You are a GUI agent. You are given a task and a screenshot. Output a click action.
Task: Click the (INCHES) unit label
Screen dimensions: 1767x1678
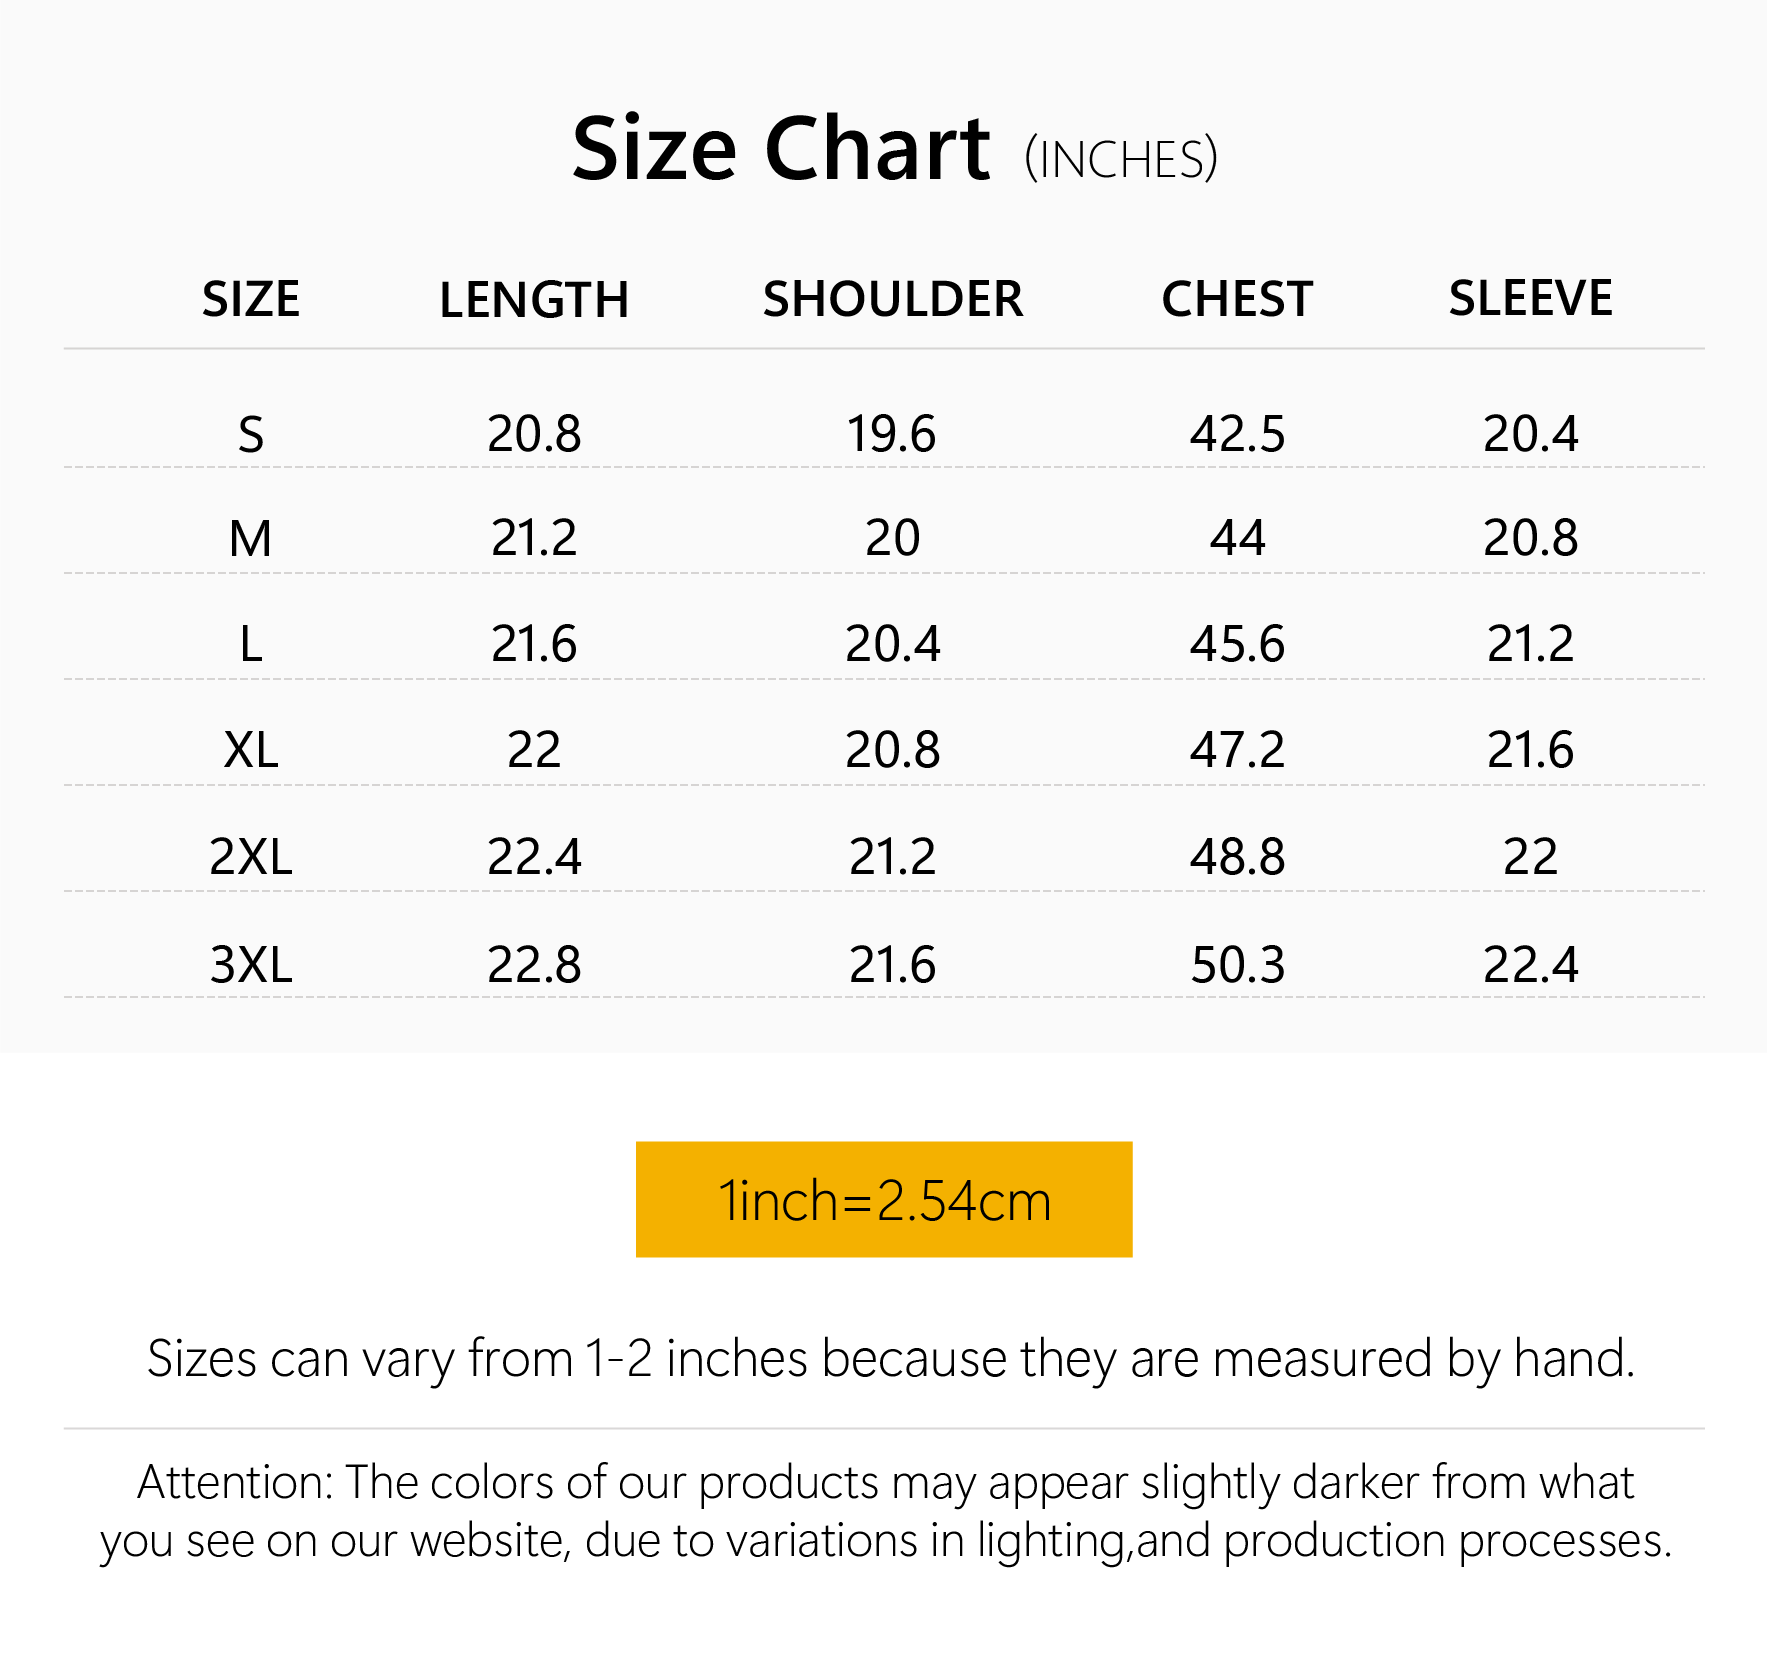click(1121, 160)
